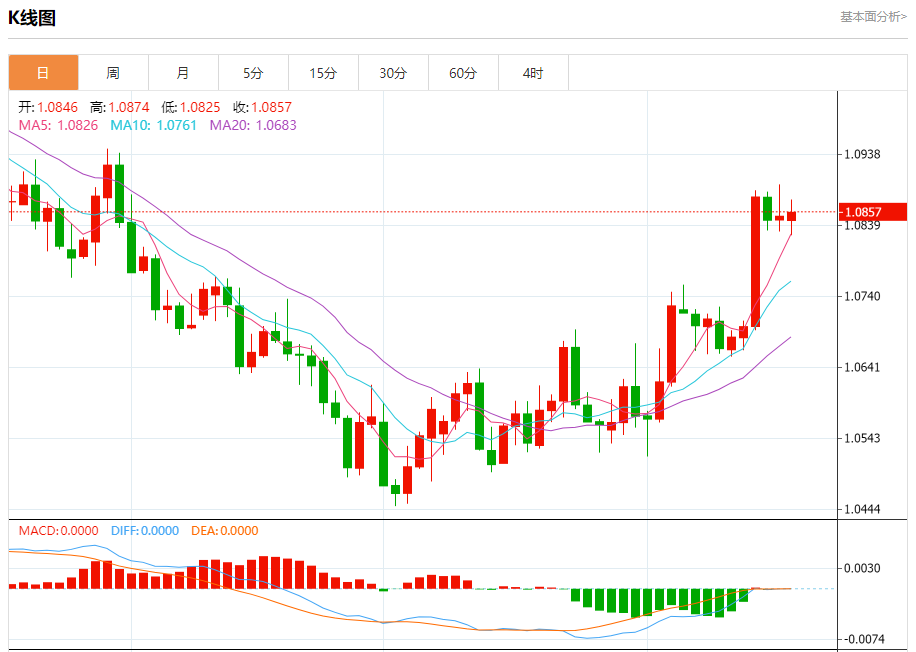Click the 开:1.0846 open price value
This screenshot has width=916, height=652.
[x=48, y=107]
